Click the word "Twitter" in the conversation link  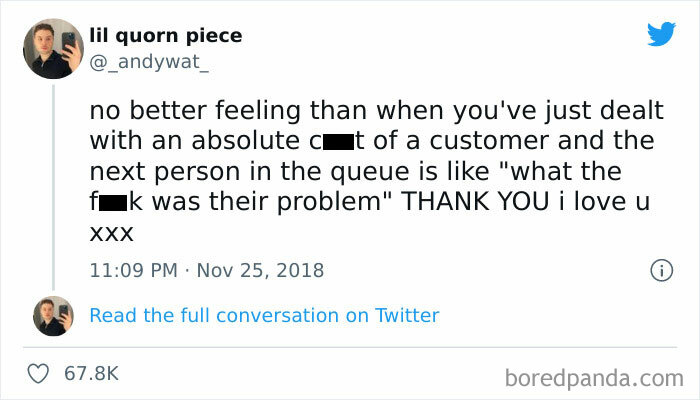pyautogui.click(x=407, y=315)
